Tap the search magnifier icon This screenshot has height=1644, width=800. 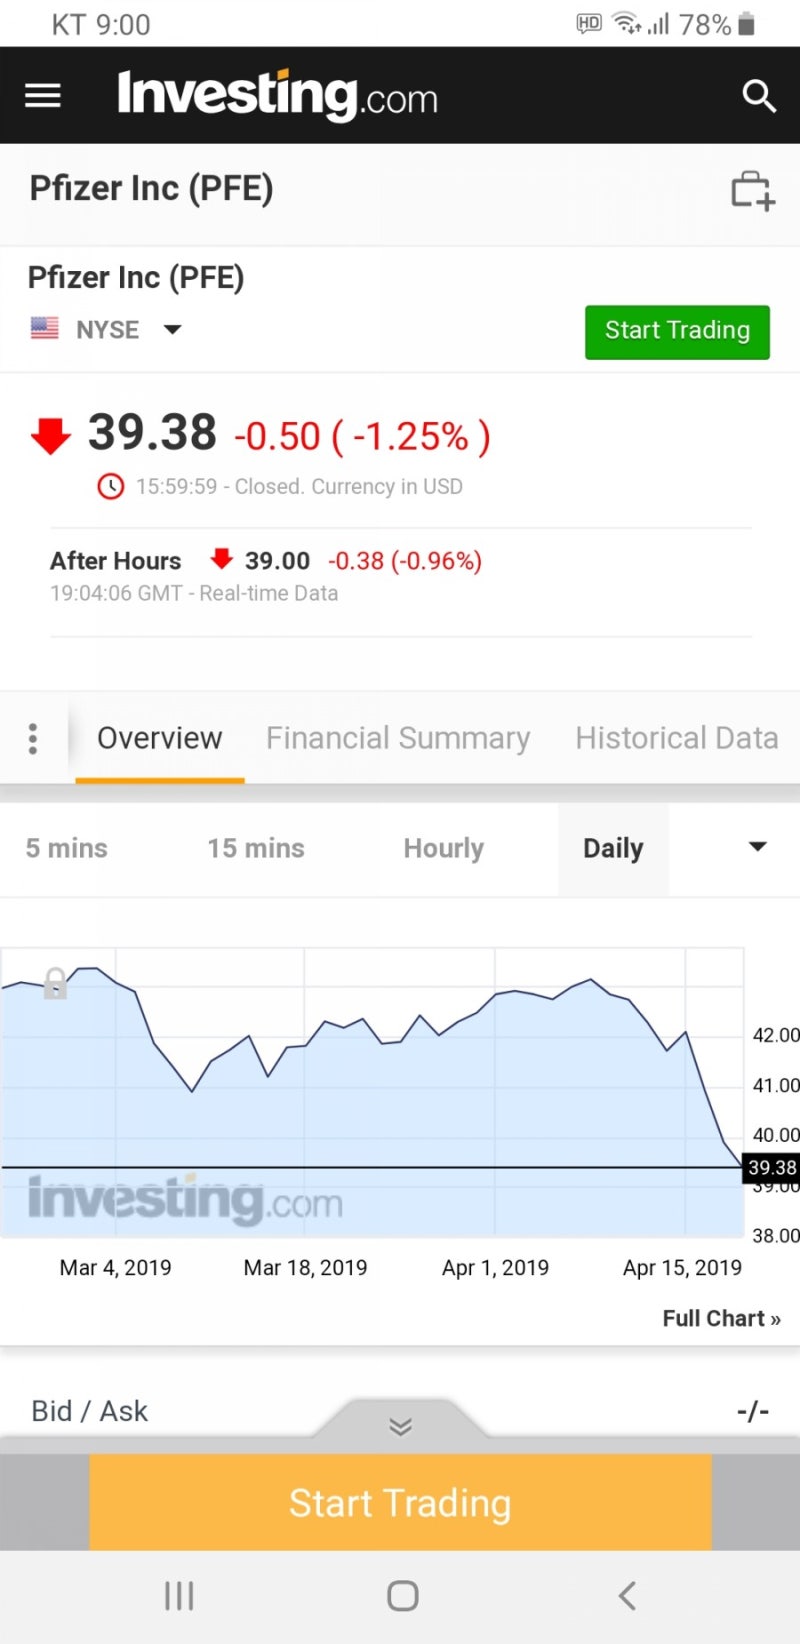(759, 96)
